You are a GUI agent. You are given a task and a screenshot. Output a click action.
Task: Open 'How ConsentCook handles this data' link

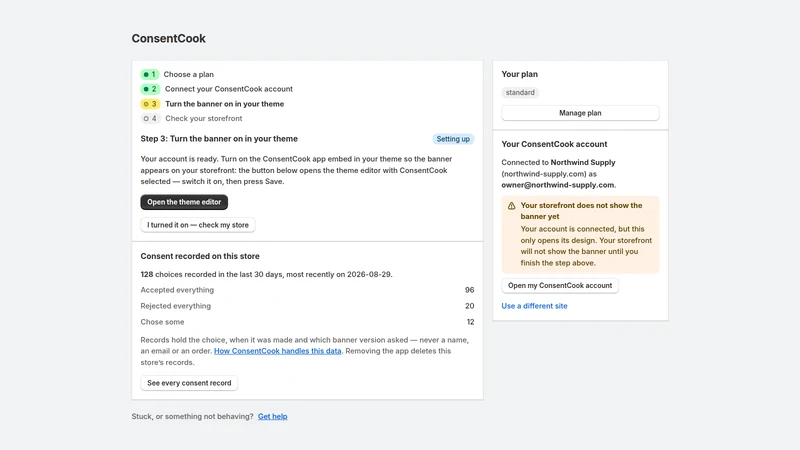pos(278,351)
